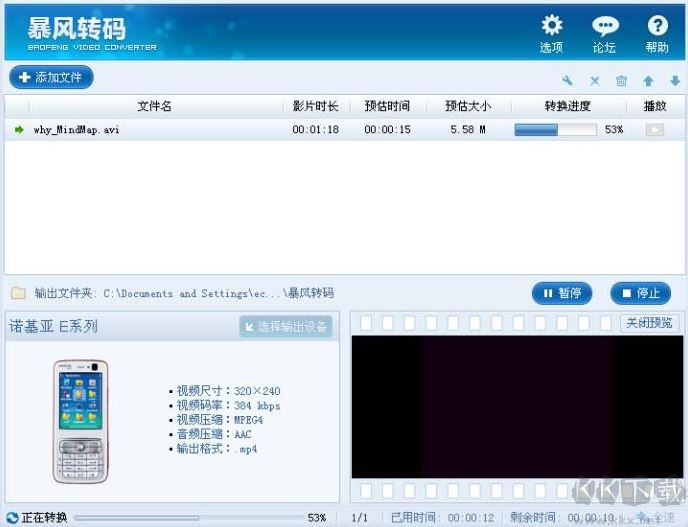The image size is (688, 527).
Task: Click the 00:00:15 estimated time value
Action: (387, 129)
